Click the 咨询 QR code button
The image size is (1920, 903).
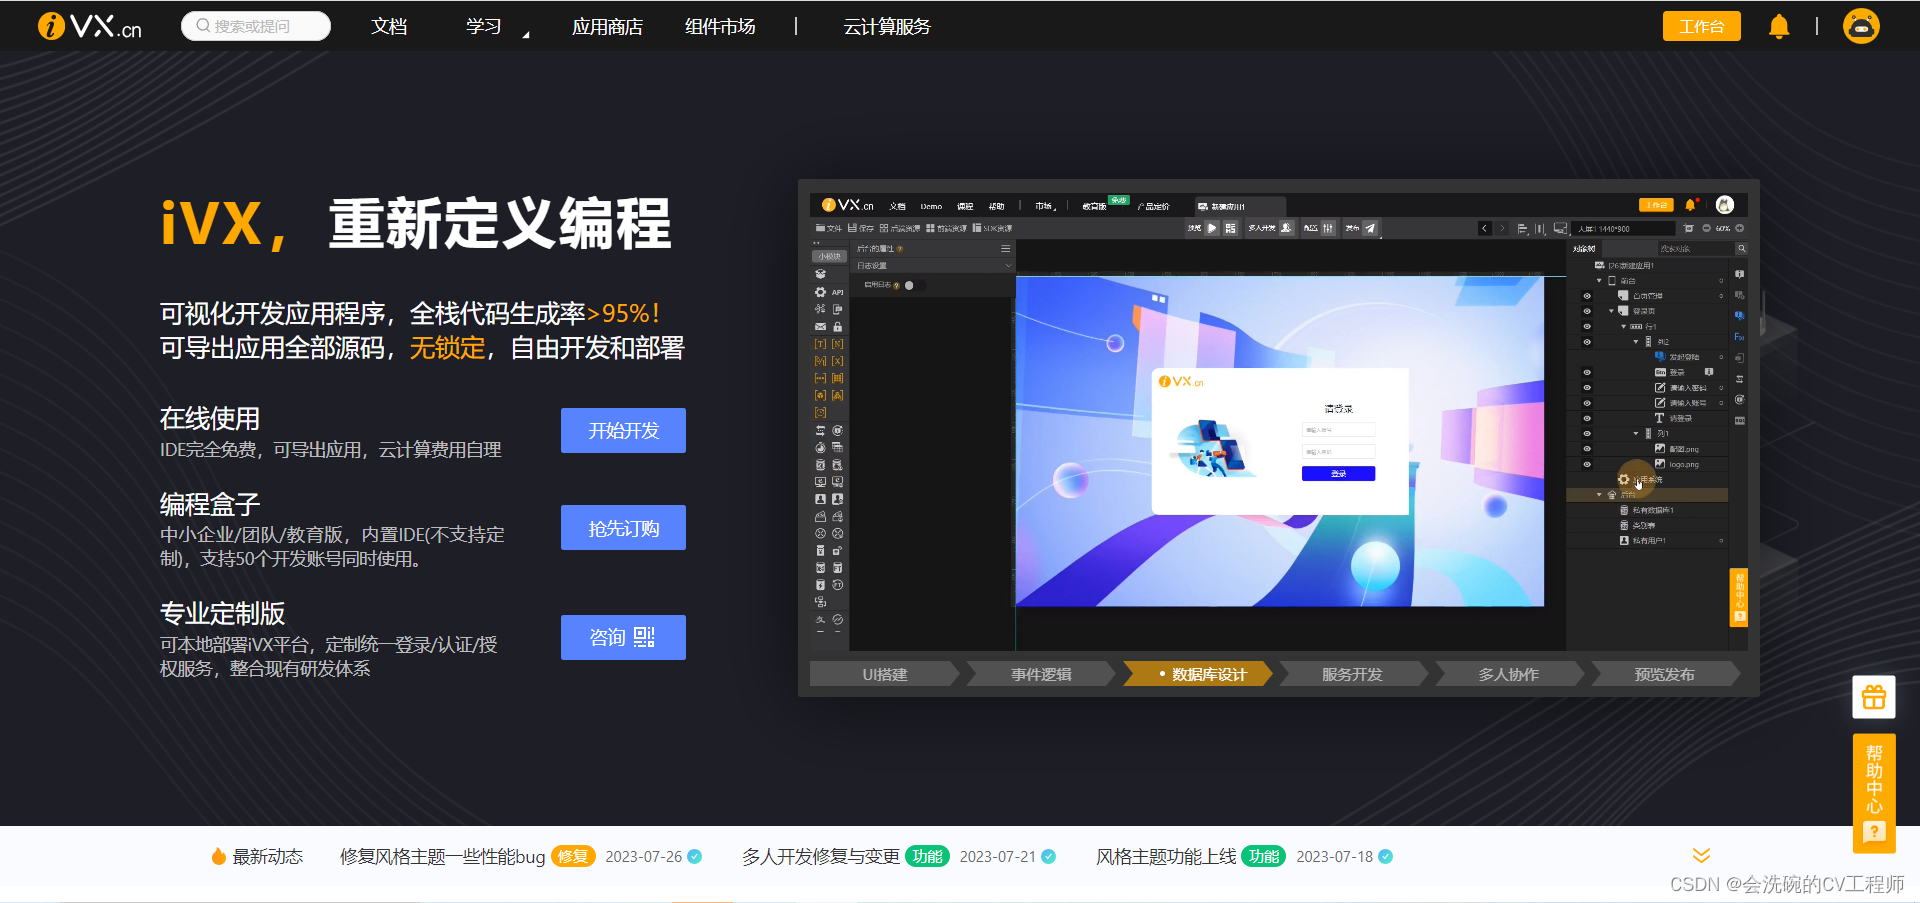pos(623,637)
